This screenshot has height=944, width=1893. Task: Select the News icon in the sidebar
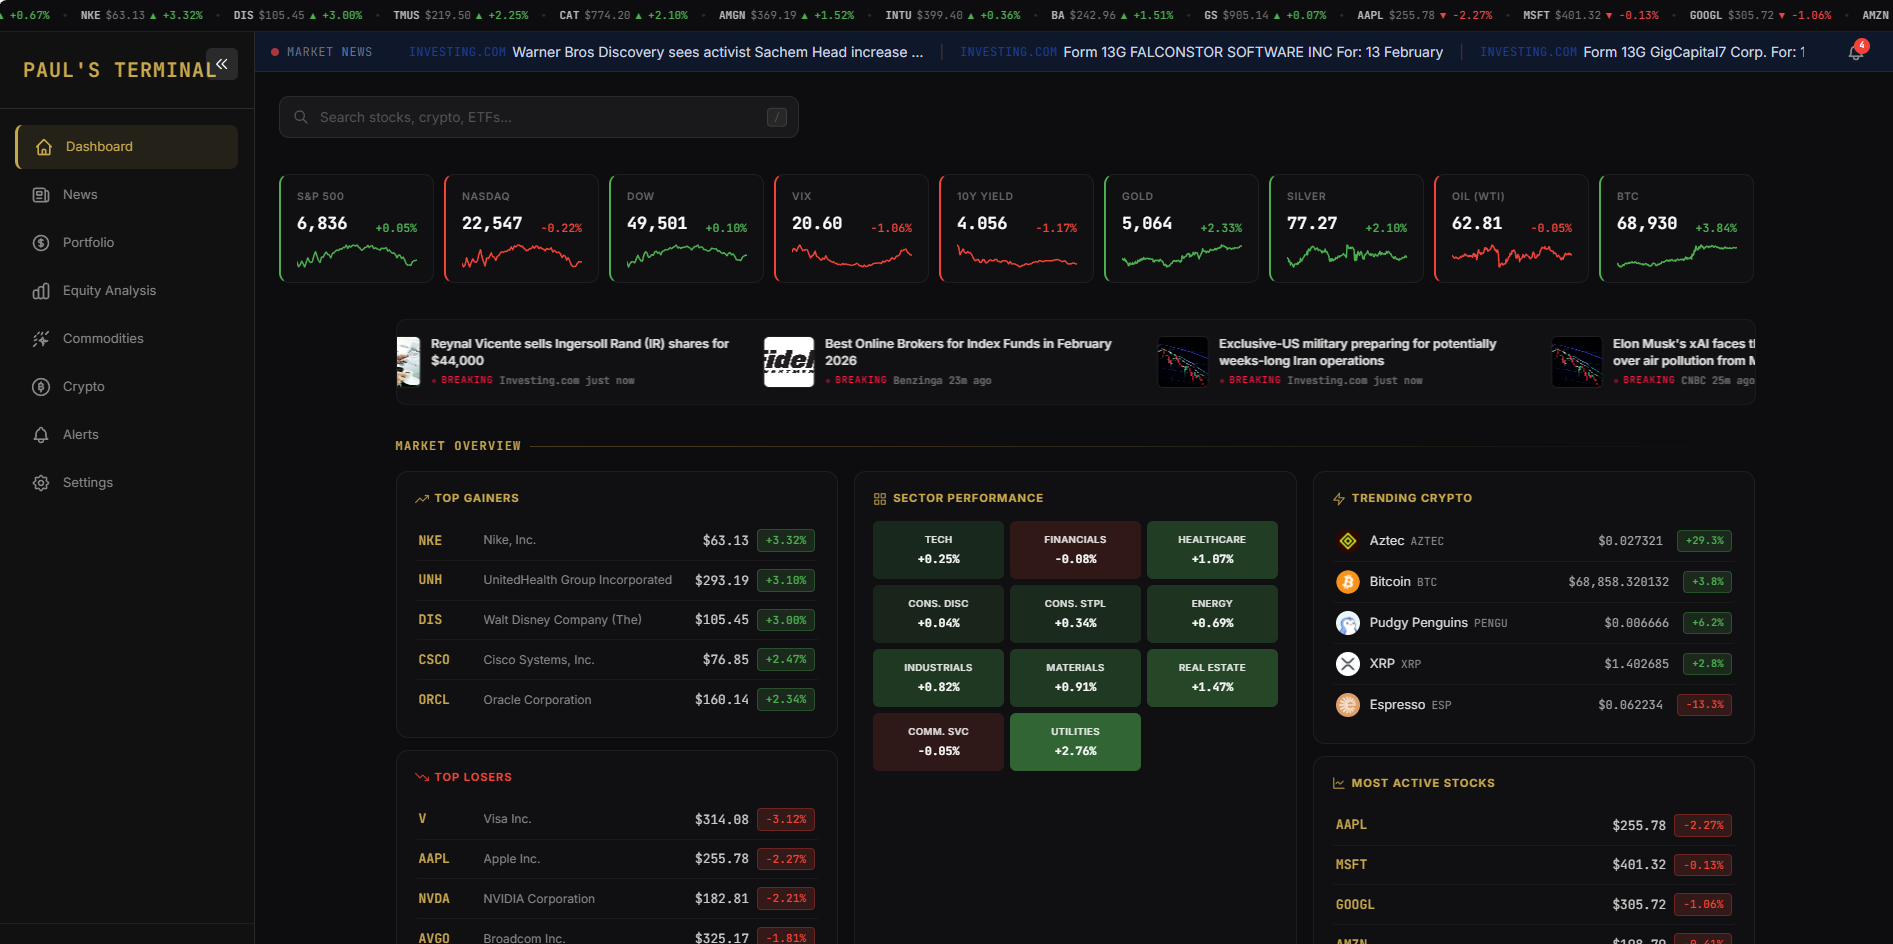pyautogui.click(x=41, y=194)
